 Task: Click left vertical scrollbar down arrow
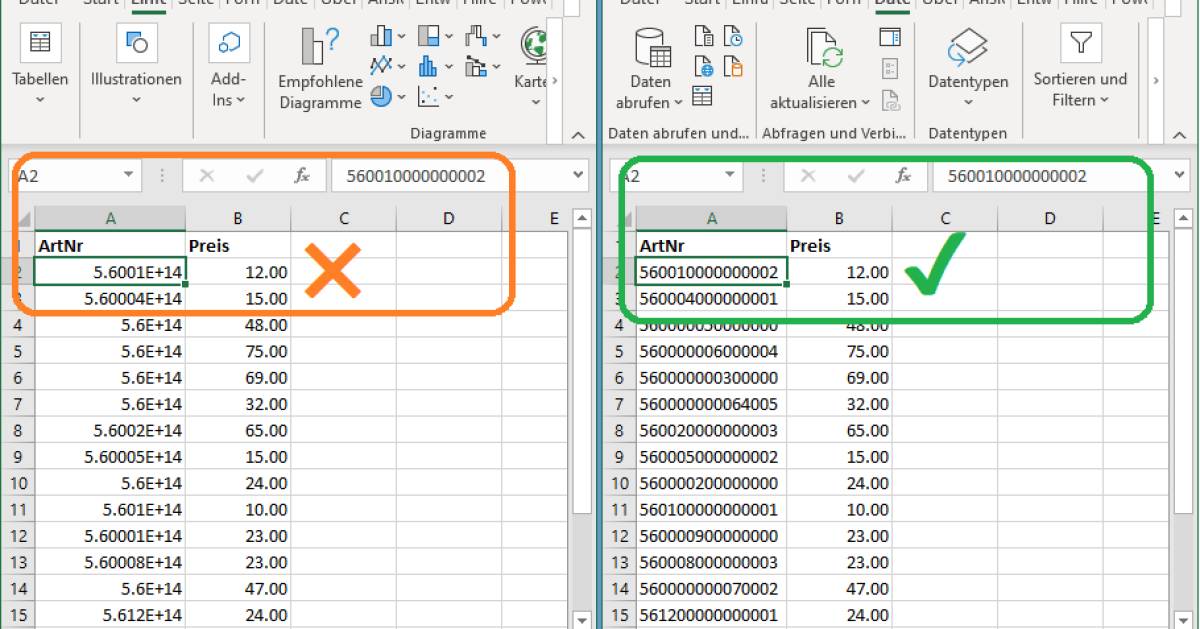(x=582, y=620)
